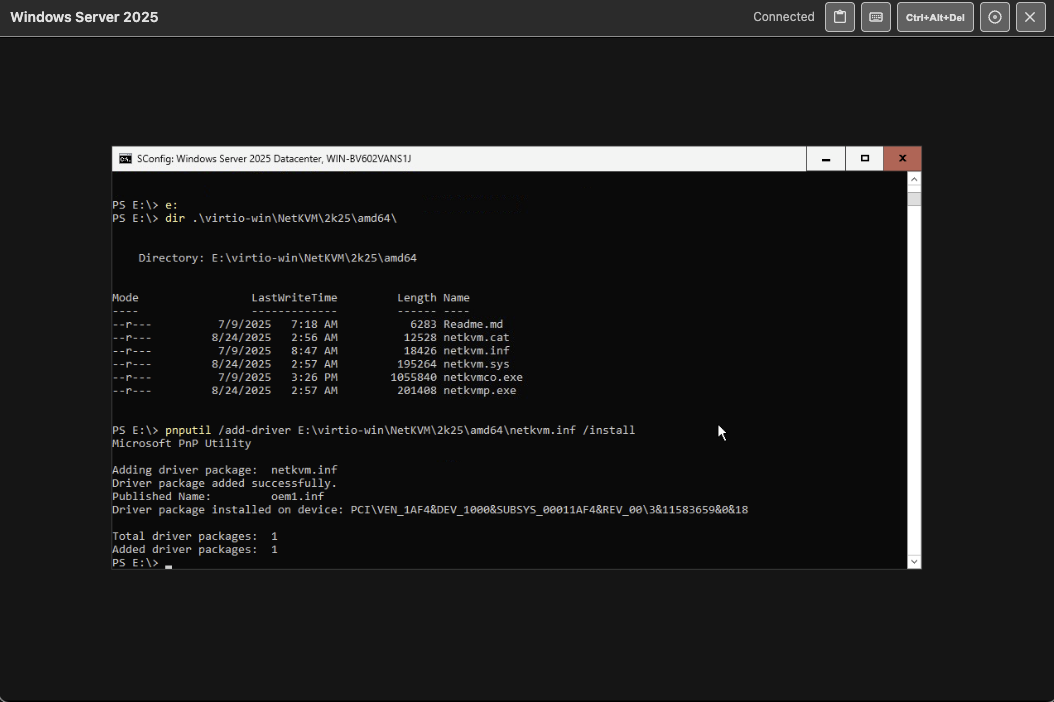Click the PCI\VEN_1AF4 device ID text
1054x702 pixels.
[549, 510]
